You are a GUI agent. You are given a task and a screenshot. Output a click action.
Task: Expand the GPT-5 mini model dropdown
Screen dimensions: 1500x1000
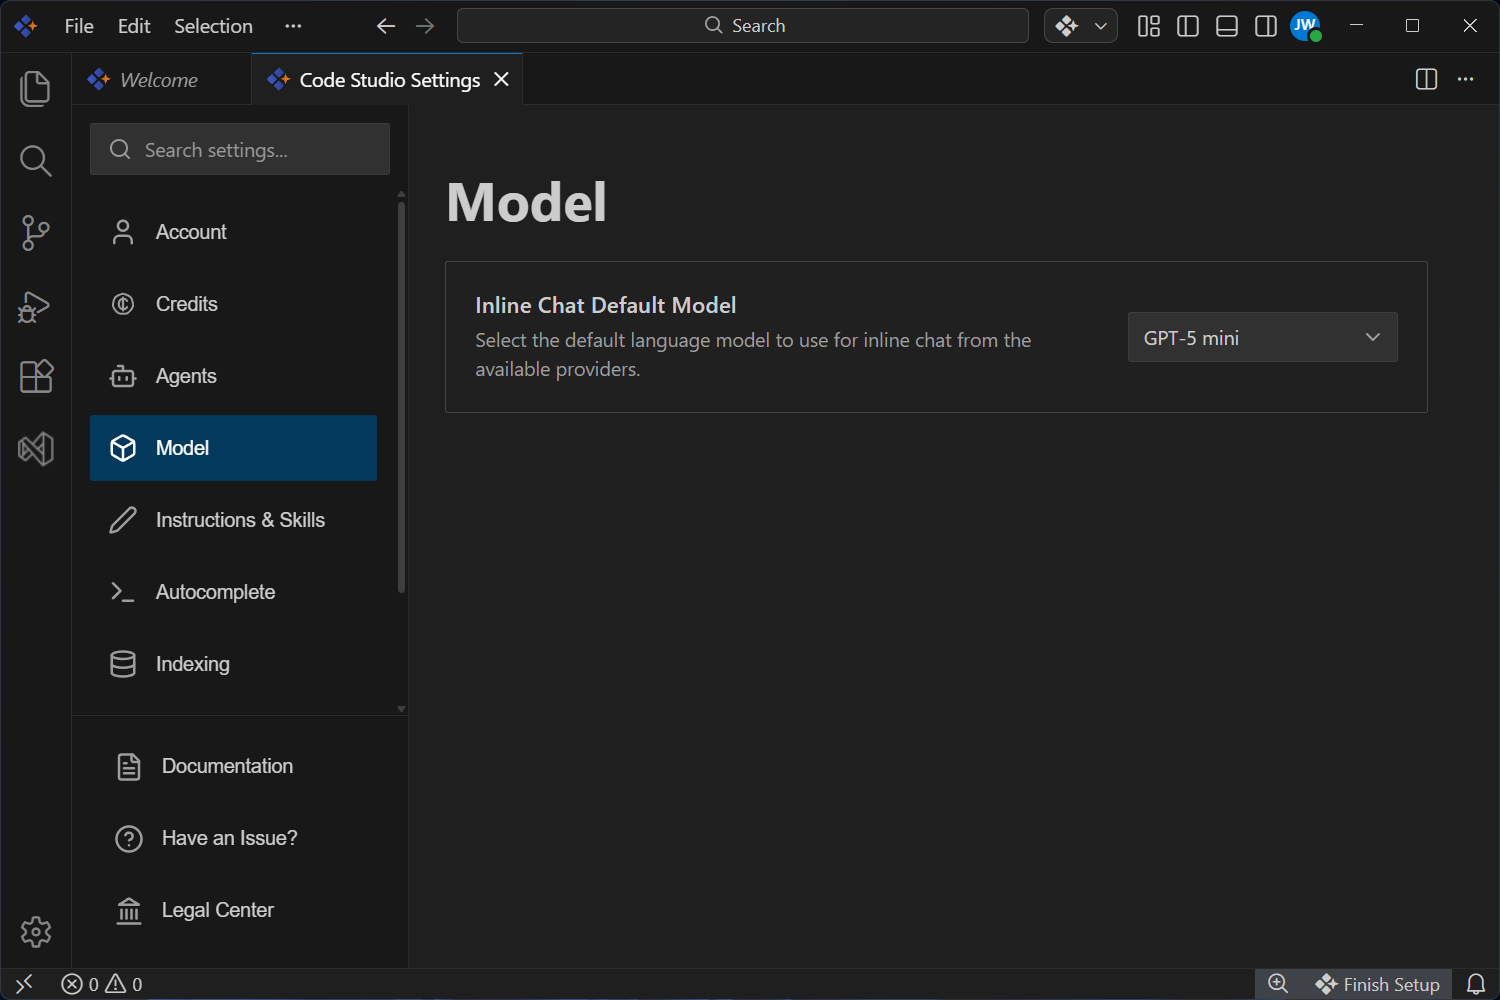1262,338
